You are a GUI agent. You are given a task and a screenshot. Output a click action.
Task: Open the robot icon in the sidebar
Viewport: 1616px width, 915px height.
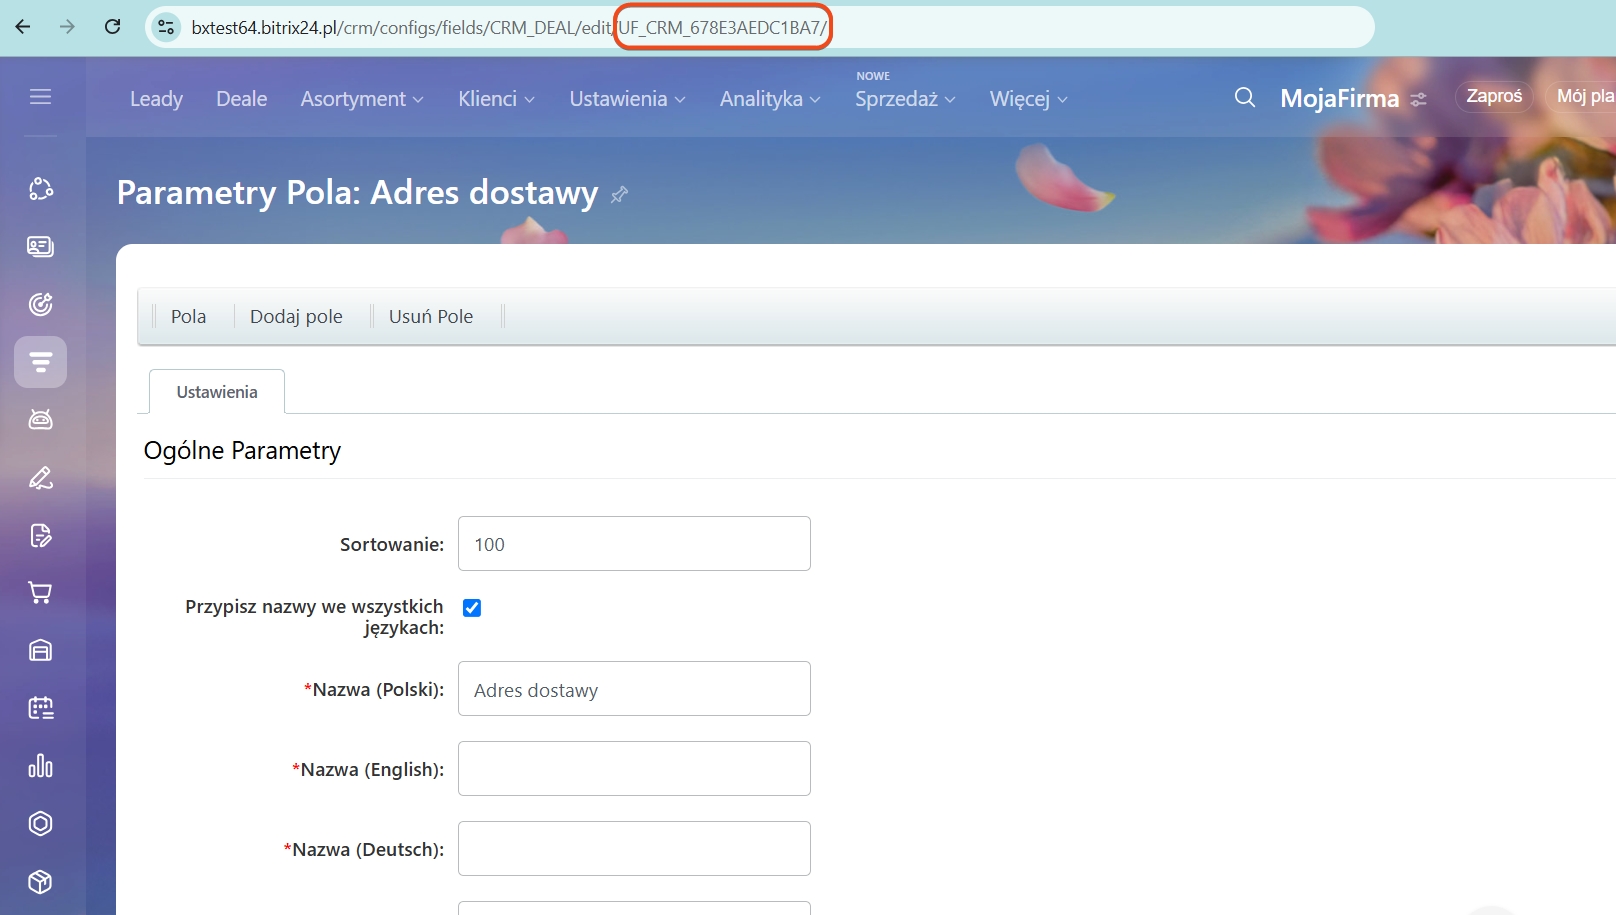click(x=40, y=420)
